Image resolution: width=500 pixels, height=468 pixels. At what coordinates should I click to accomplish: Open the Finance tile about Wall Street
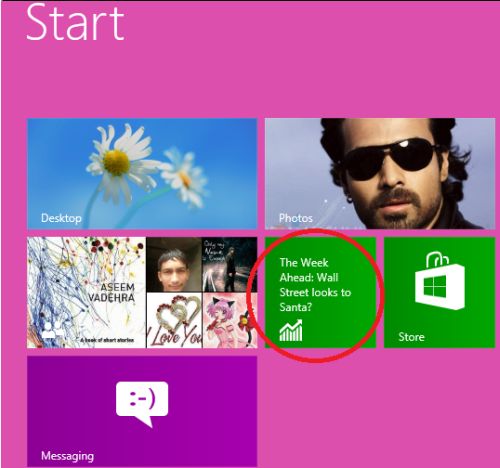click(320, 292)
